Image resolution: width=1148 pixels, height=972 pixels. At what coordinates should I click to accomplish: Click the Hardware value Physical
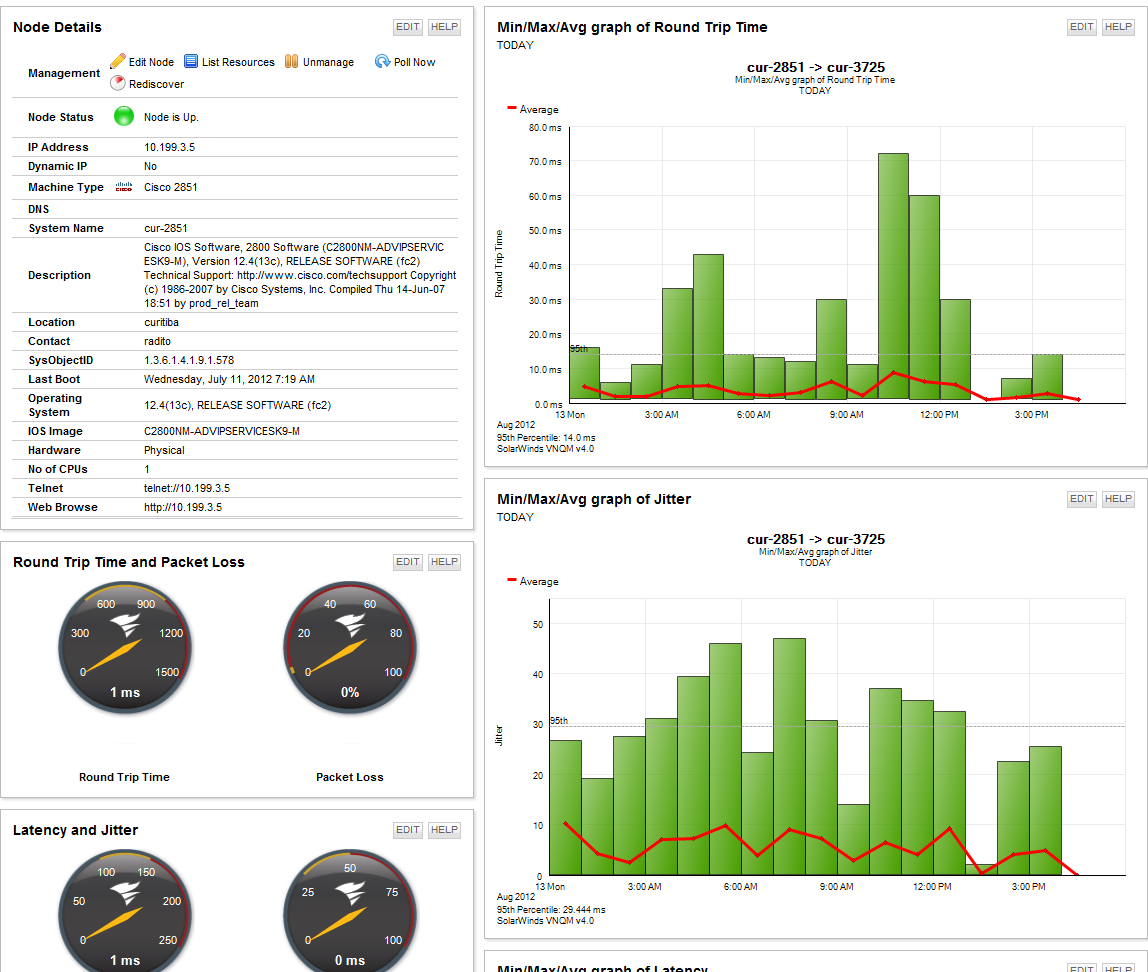[x=164, y=450]
